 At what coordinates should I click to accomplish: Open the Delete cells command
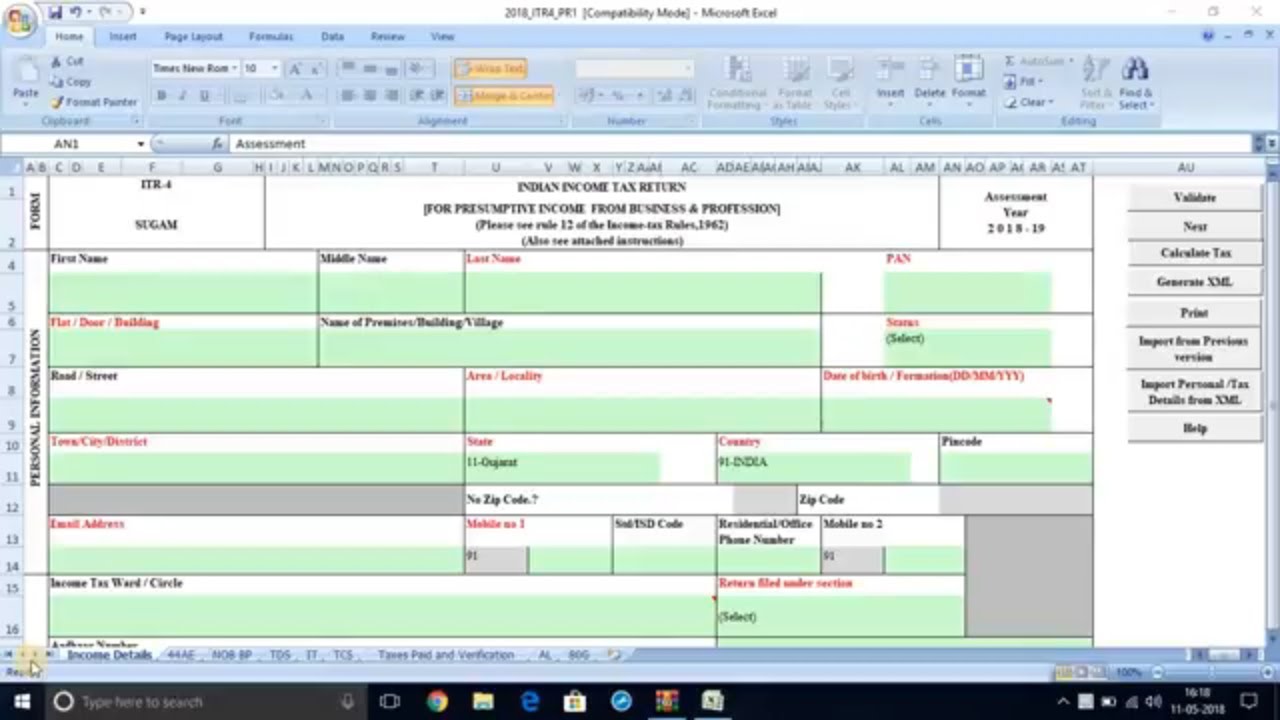click(929, 80)
